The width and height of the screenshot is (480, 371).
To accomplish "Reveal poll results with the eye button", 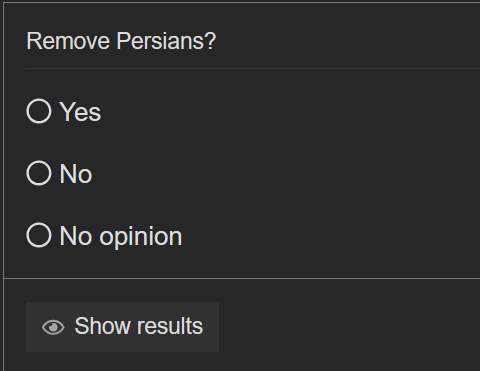I will click(x=122, y=327).
